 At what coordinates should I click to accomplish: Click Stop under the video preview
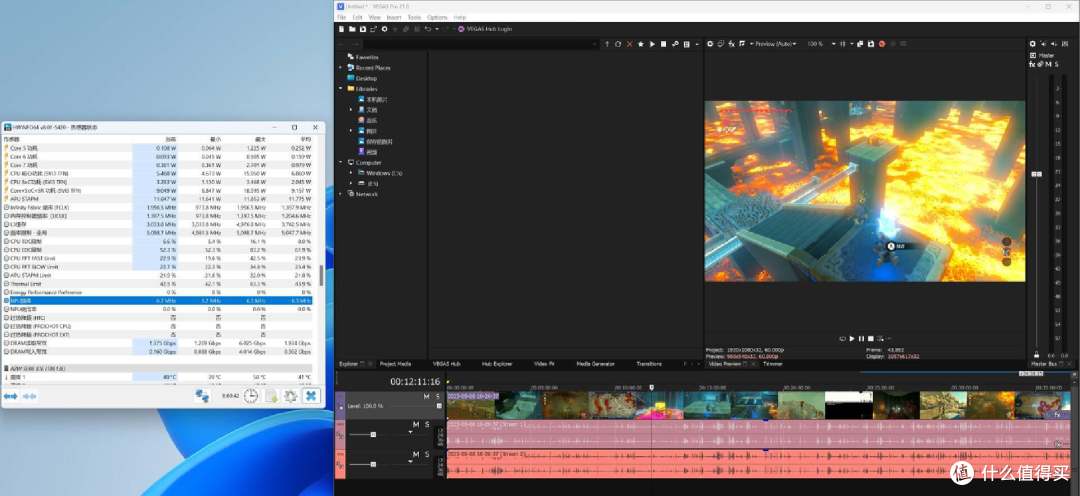tap(871, 338)
